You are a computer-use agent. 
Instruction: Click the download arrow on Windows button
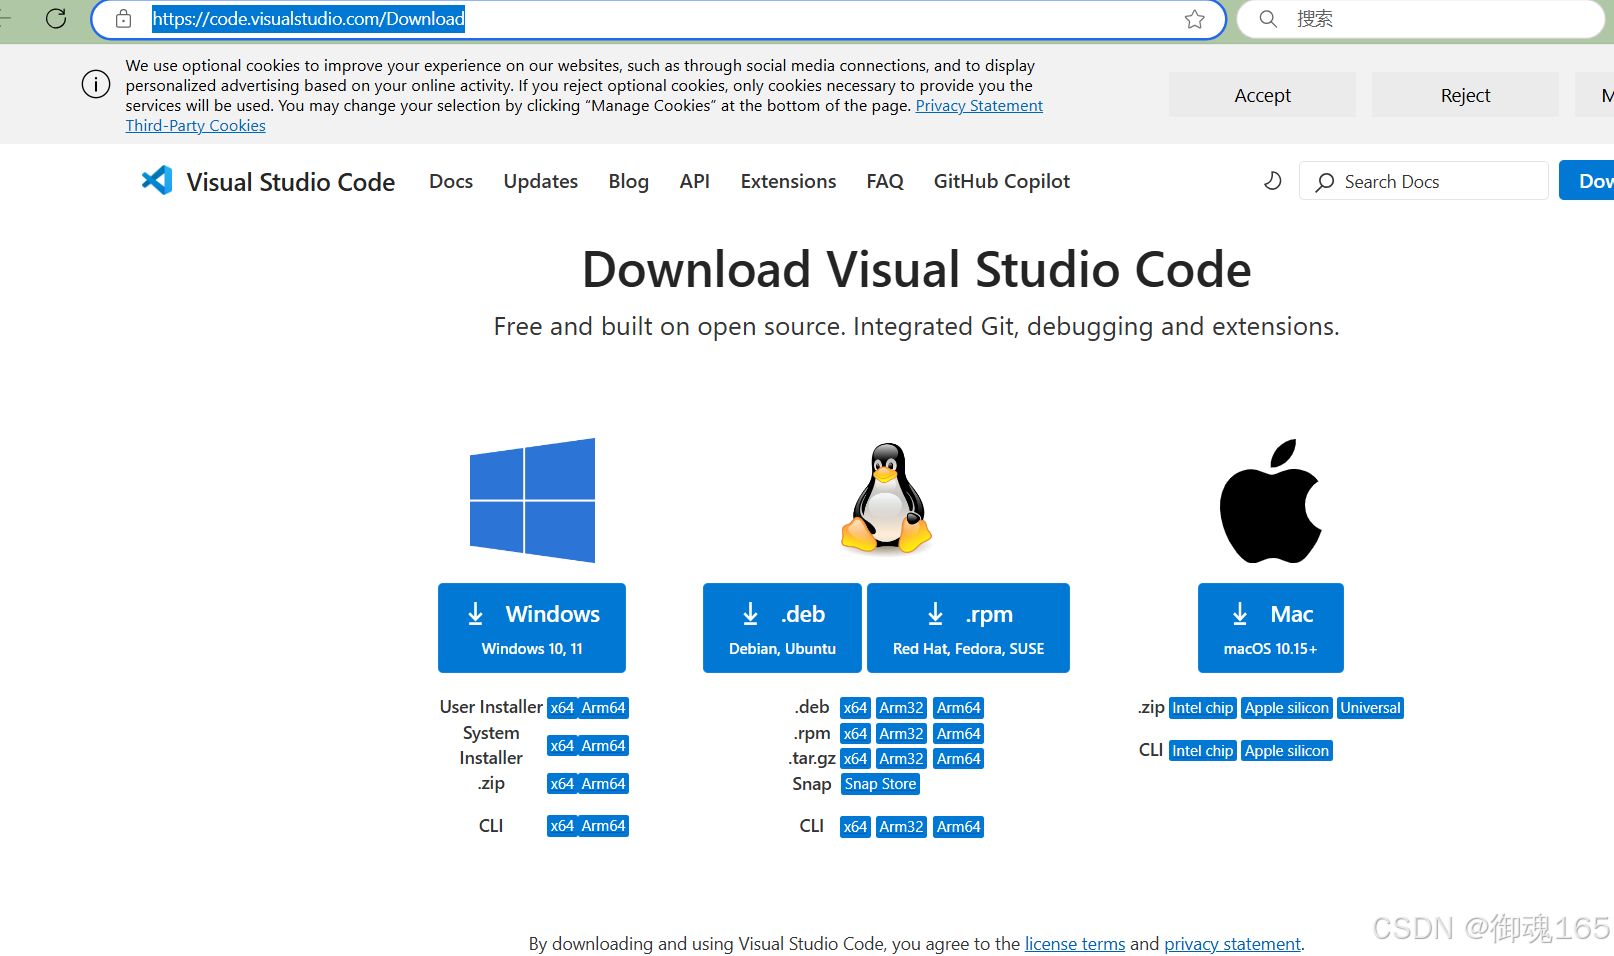476,614
